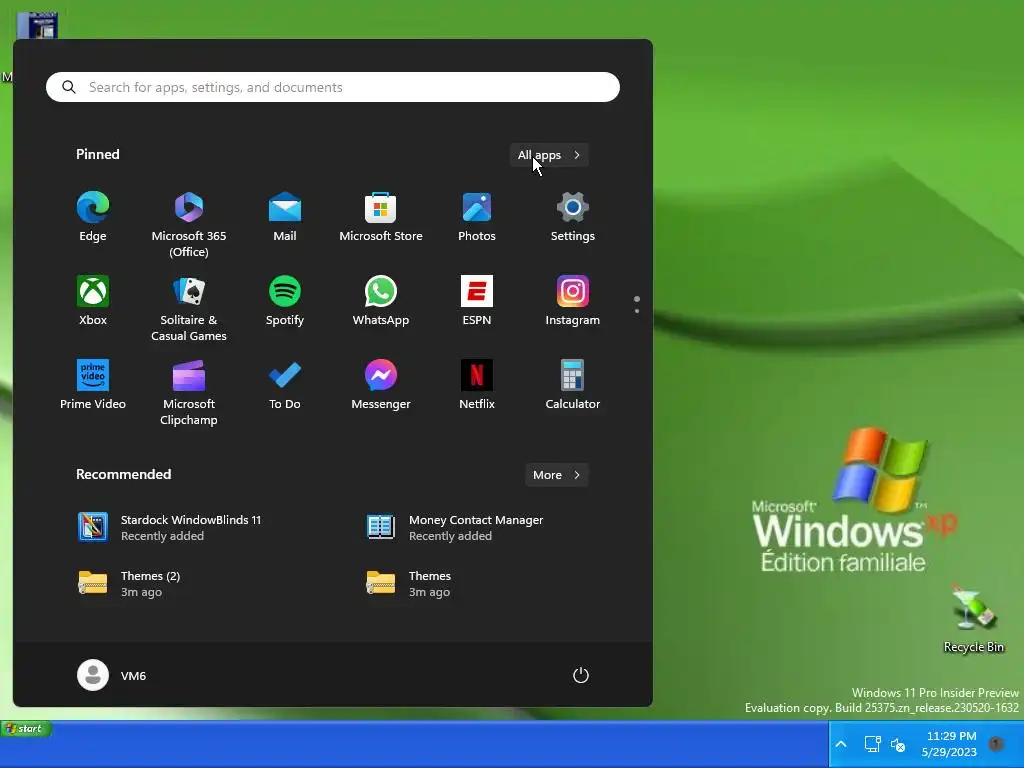Viewport: 1024px width, 768px height.
Task: Open Microsoft Store
Action: pyautogui.click(x=381, y=217)
